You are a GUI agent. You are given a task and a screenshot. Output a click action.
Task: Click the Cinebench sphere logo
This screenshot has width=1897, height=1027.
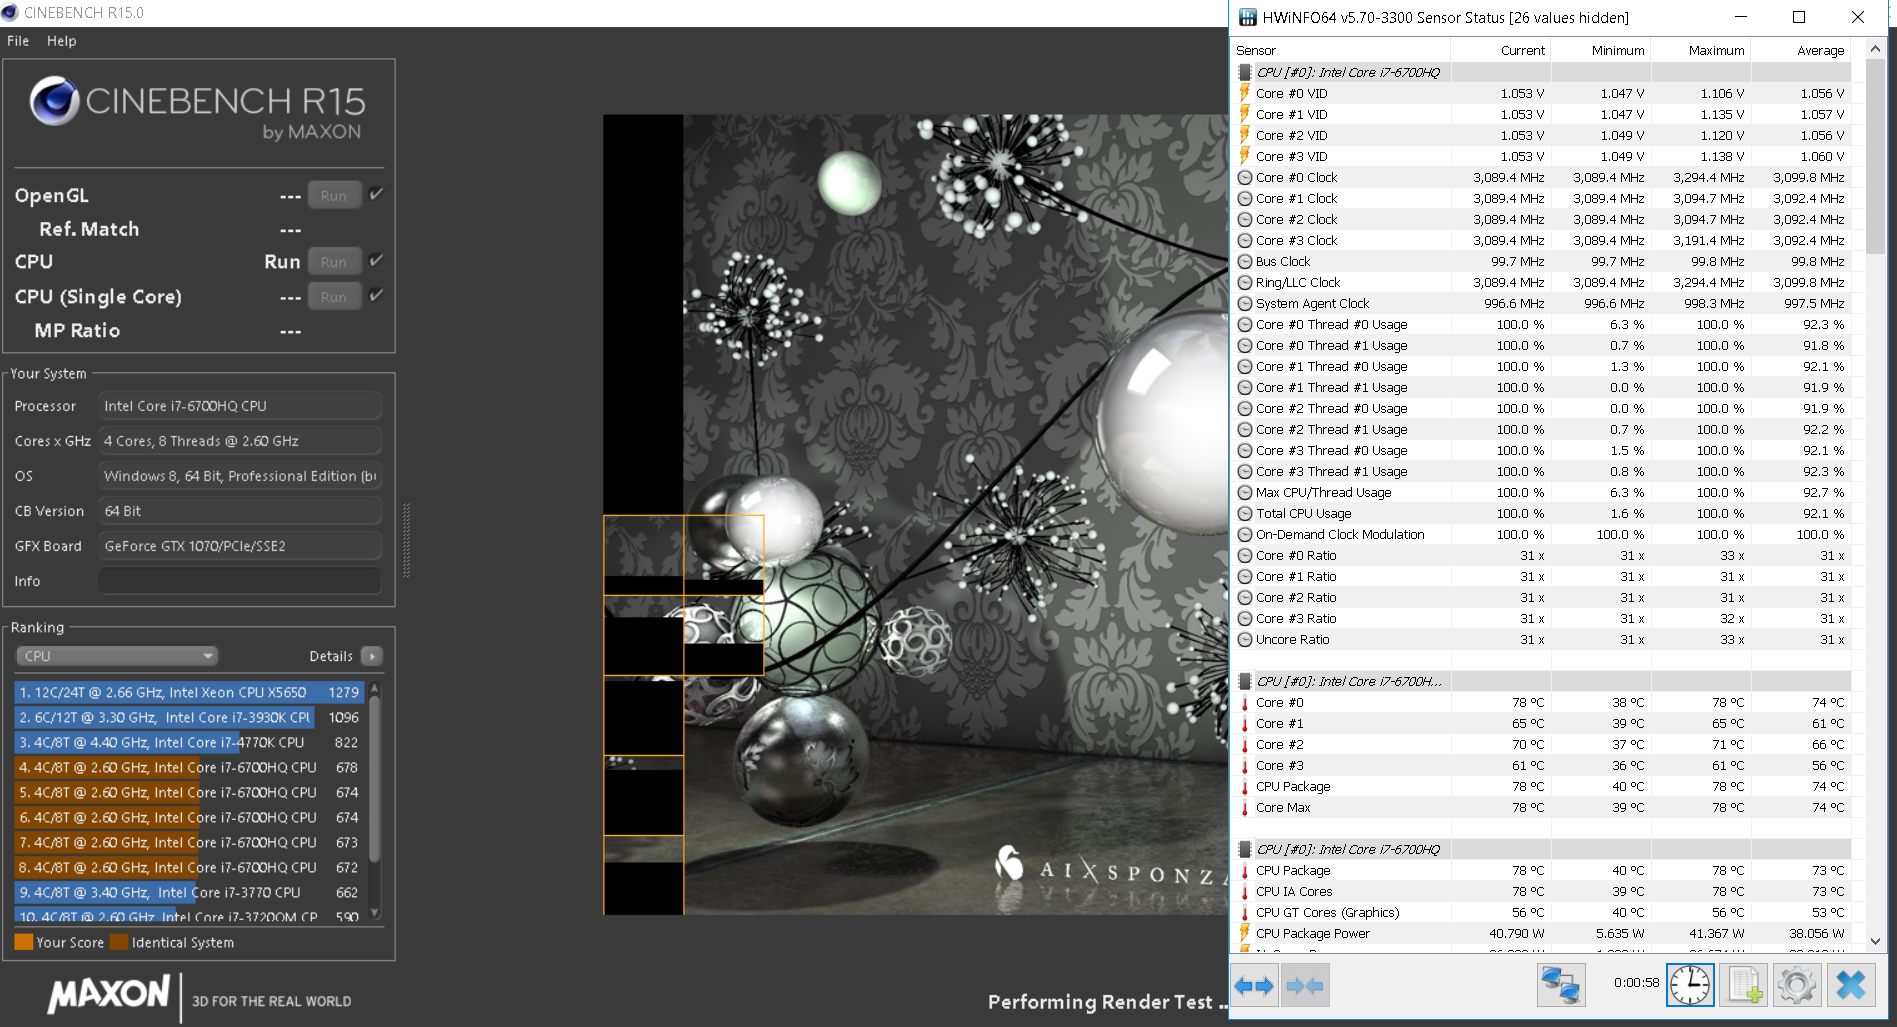(x=54, y=101)
